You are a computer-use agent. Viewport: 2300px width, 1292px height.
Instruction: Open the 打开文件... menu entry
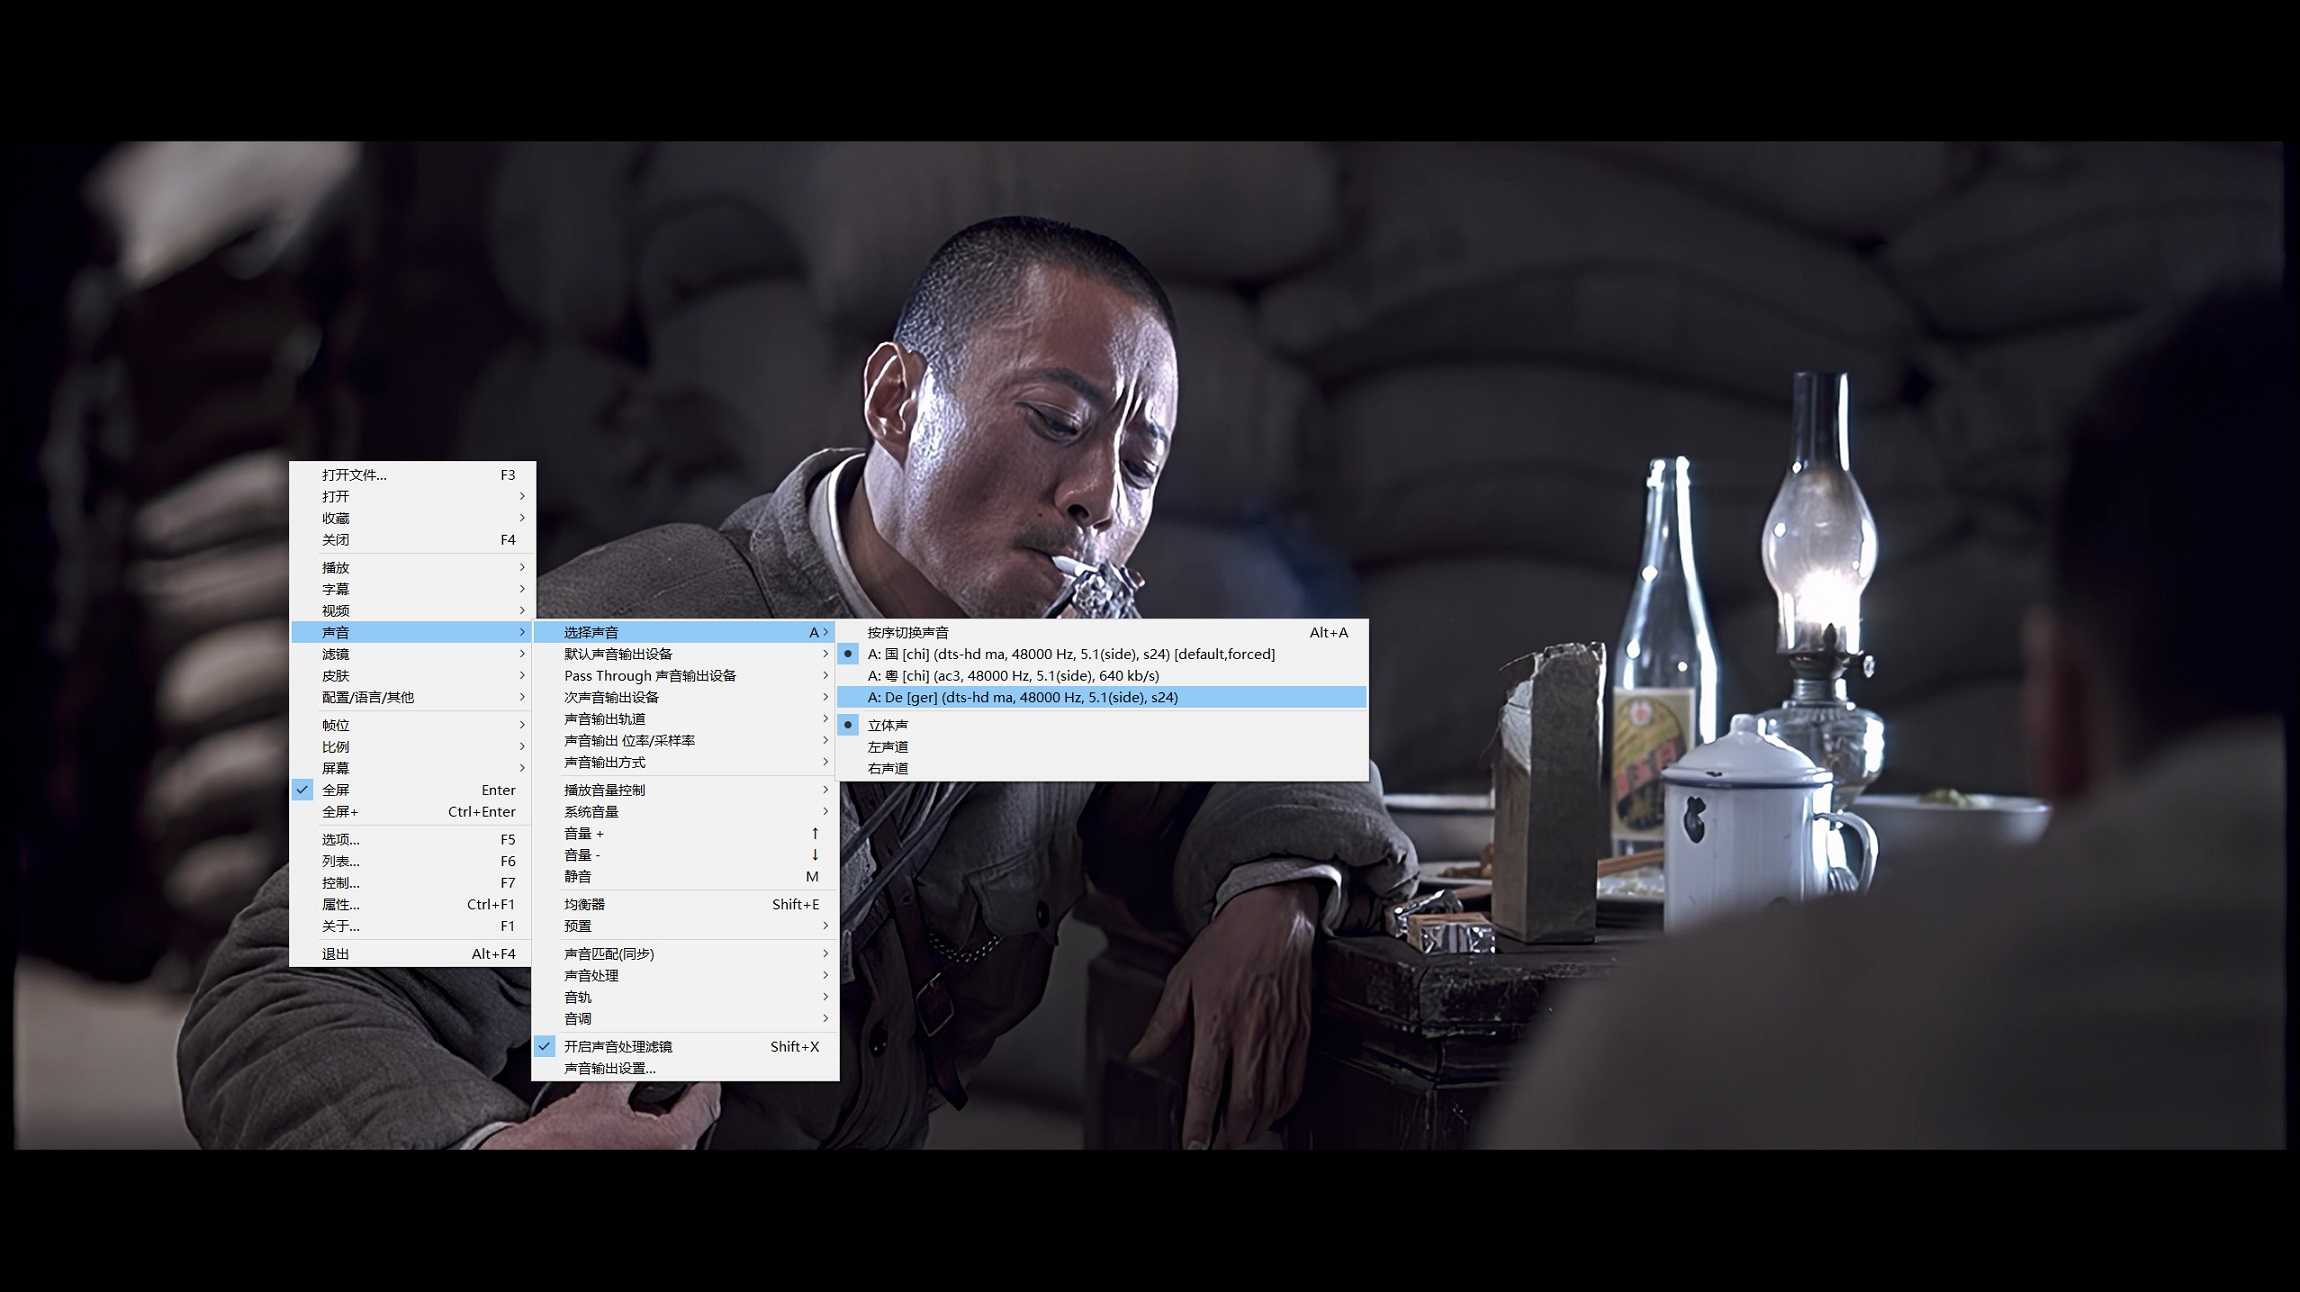pyautogui.click(x=412, y=474)
